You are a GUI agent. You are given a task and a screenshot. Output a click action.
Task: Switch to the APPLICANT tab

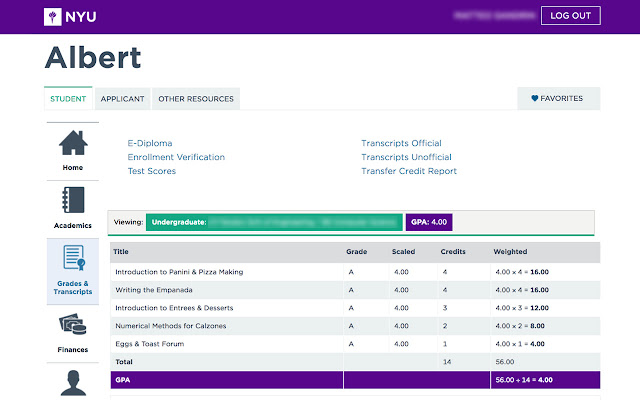(122, 99)
